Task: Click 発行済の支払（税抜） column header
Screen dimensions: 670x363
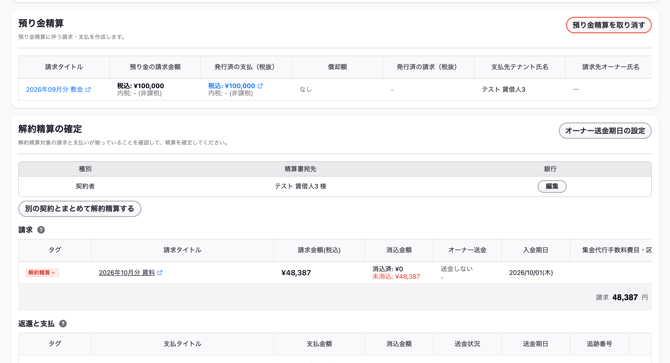Action: [246, 67]
